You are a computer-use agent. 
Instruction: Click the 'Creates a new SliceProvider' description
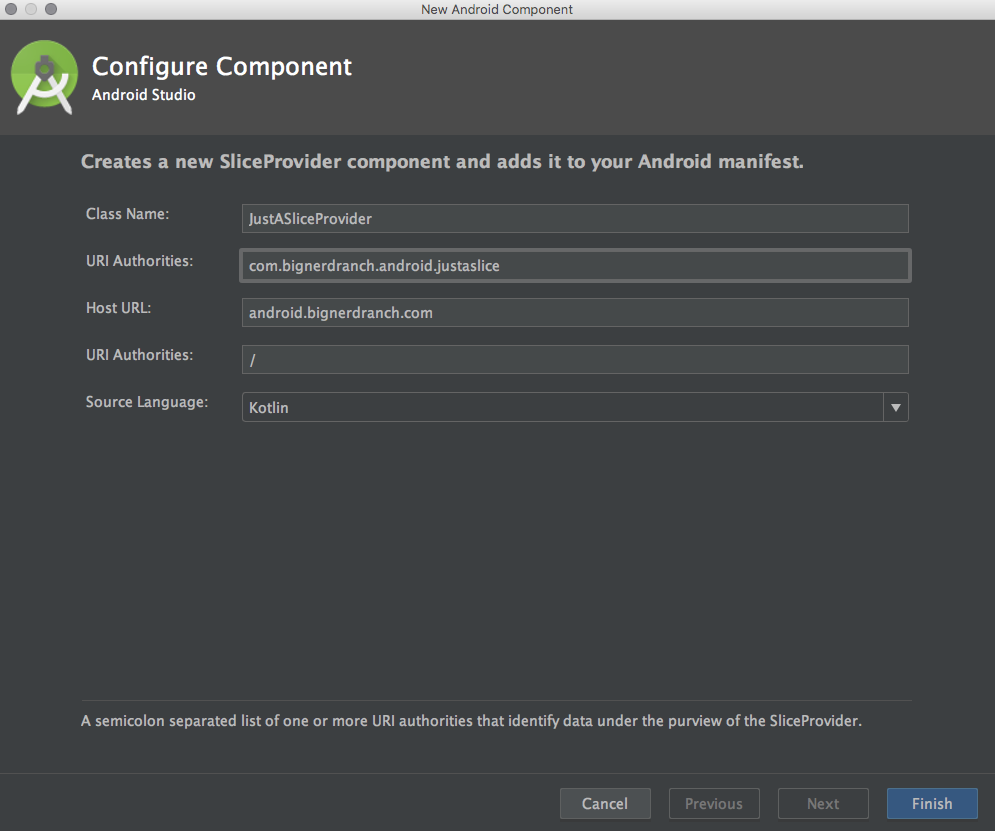point(442,162)
